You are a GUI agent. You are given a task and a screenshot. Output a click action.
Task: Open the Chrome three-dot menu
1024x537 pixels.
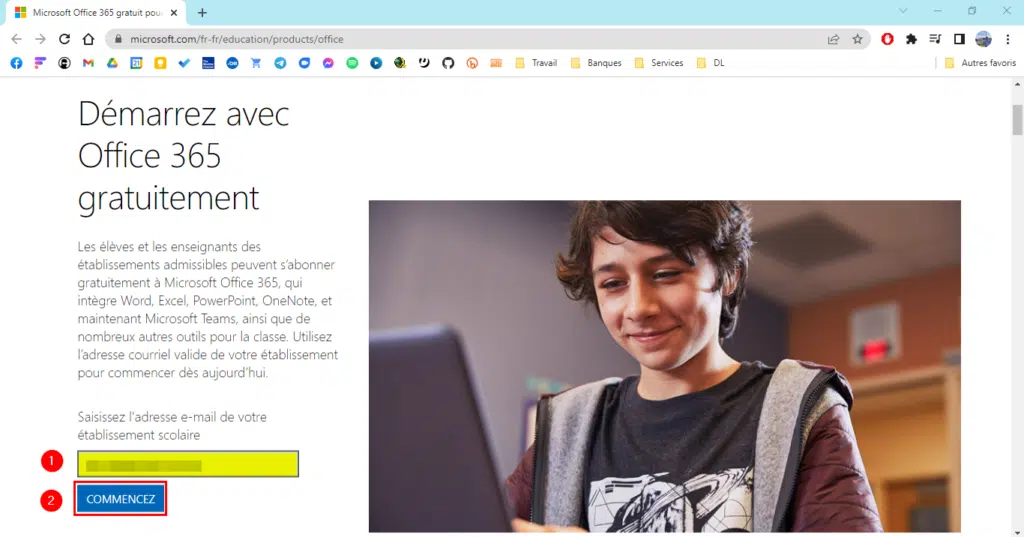coord(1008,39)
